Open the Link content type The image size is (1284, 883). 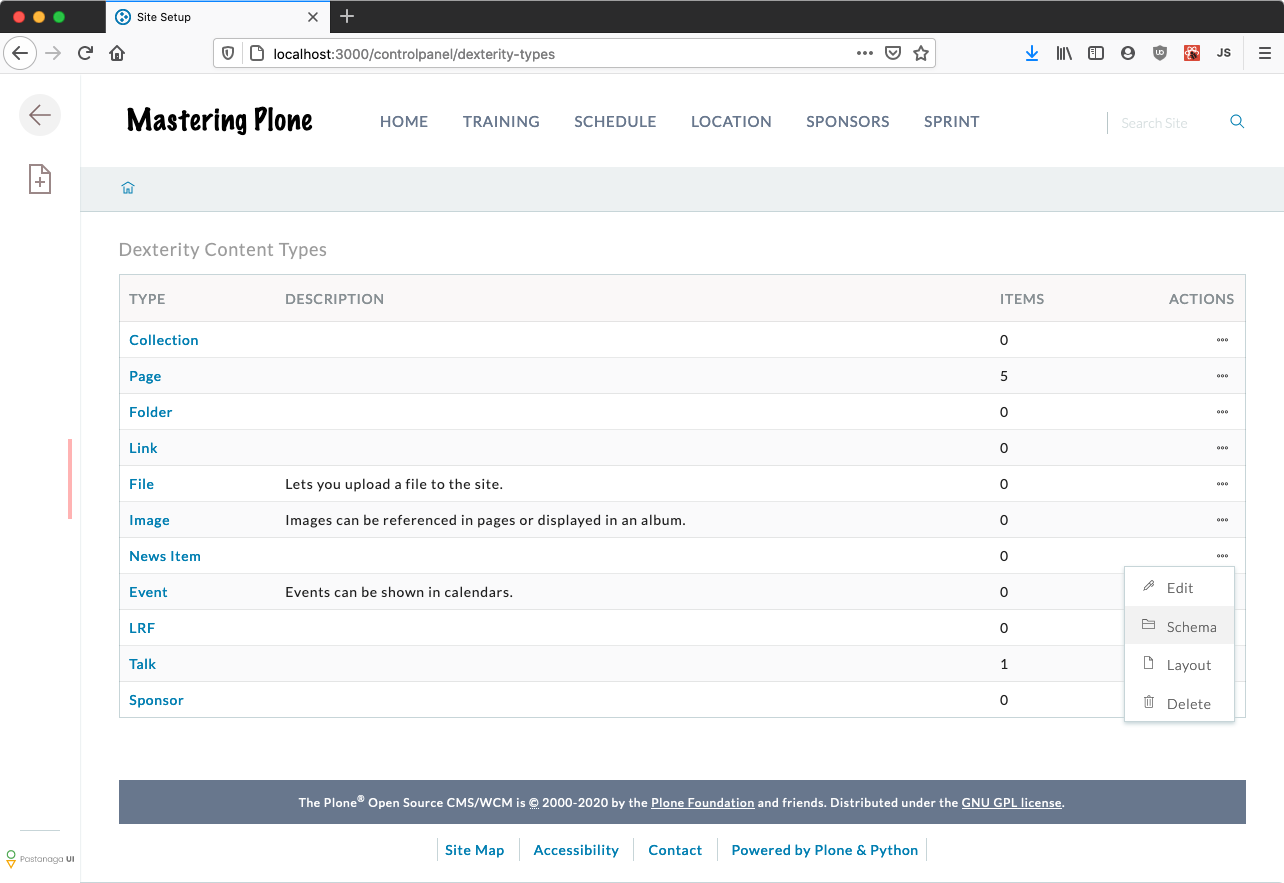(x=143, y=448)
